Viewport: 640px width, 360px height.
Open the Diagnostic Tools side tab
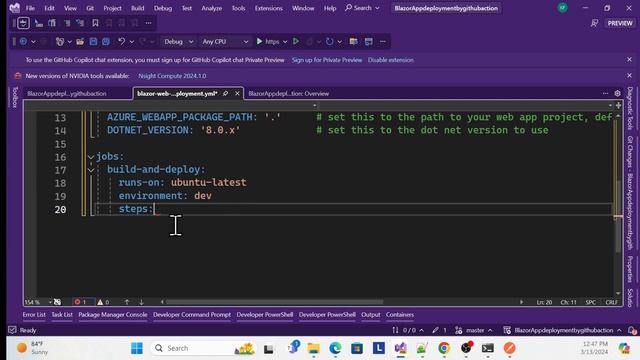pyautogui.click(x=630, y=108)
